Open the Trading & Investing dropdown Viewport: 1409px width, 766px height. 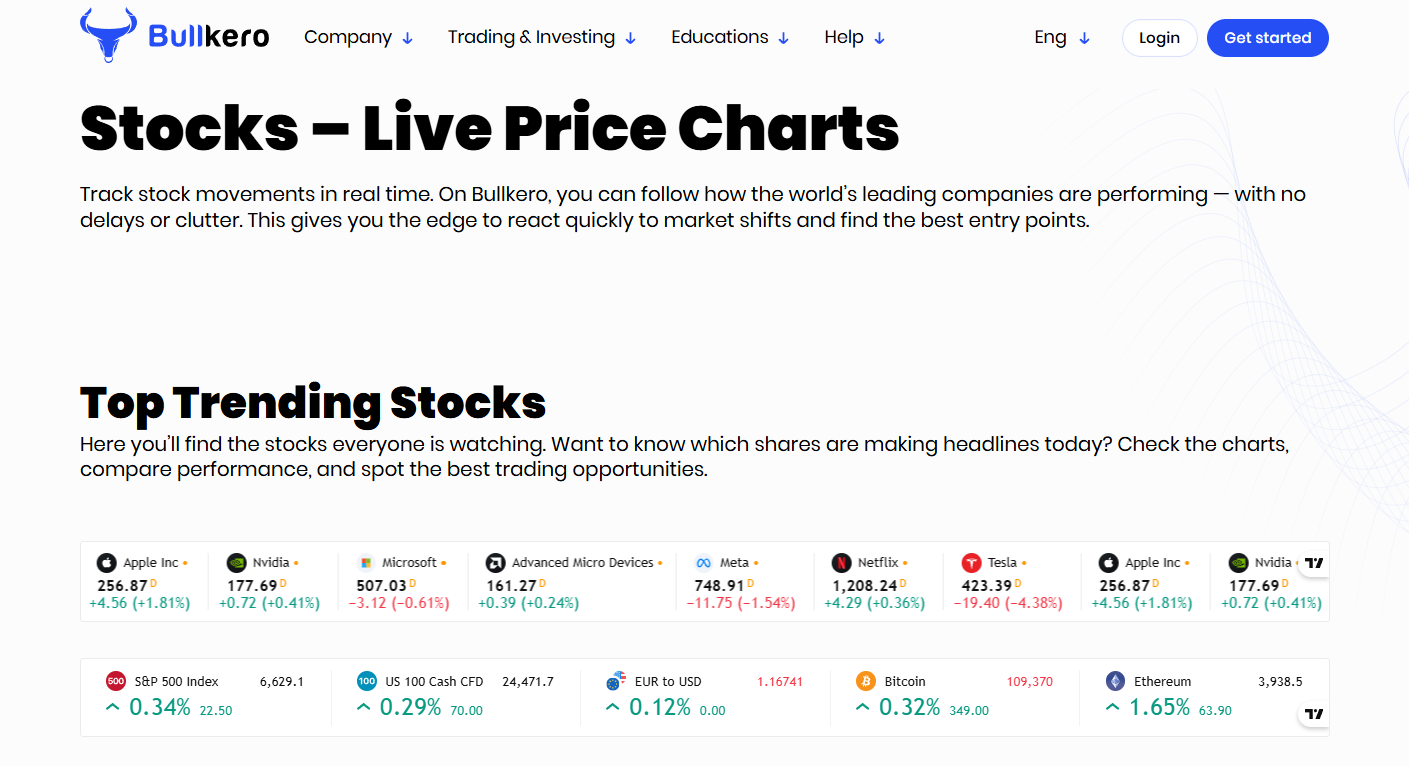pyautogui.click(x=542, y=38)
